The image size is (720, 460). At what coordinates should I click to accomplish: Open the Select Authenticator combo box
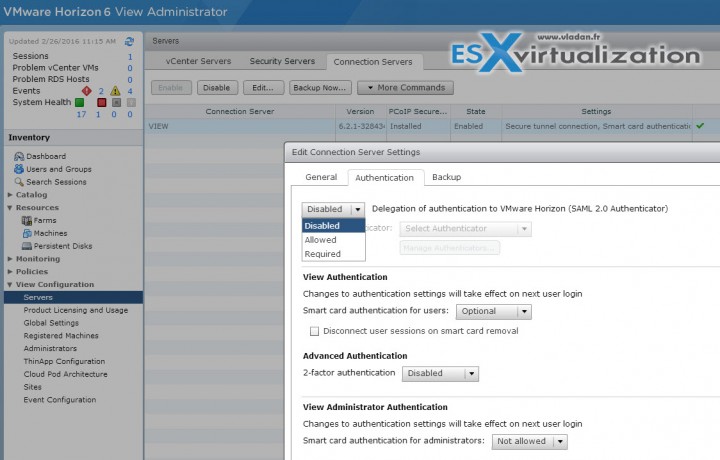pos(465,229)
